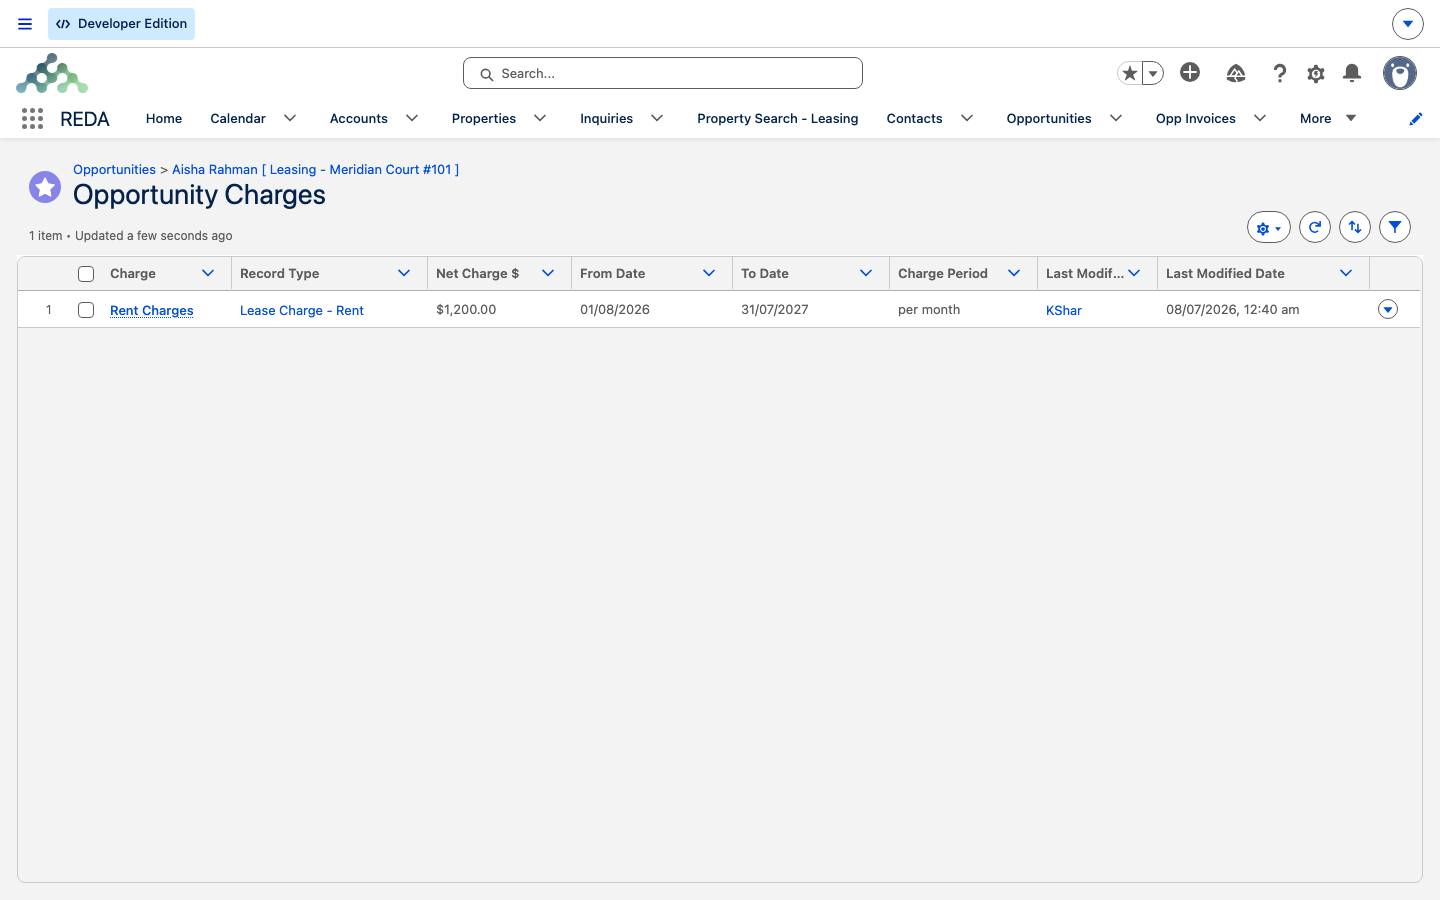Open the Contacts tab
Viewport: 1440px width, 900px height.
pos(914,118)
